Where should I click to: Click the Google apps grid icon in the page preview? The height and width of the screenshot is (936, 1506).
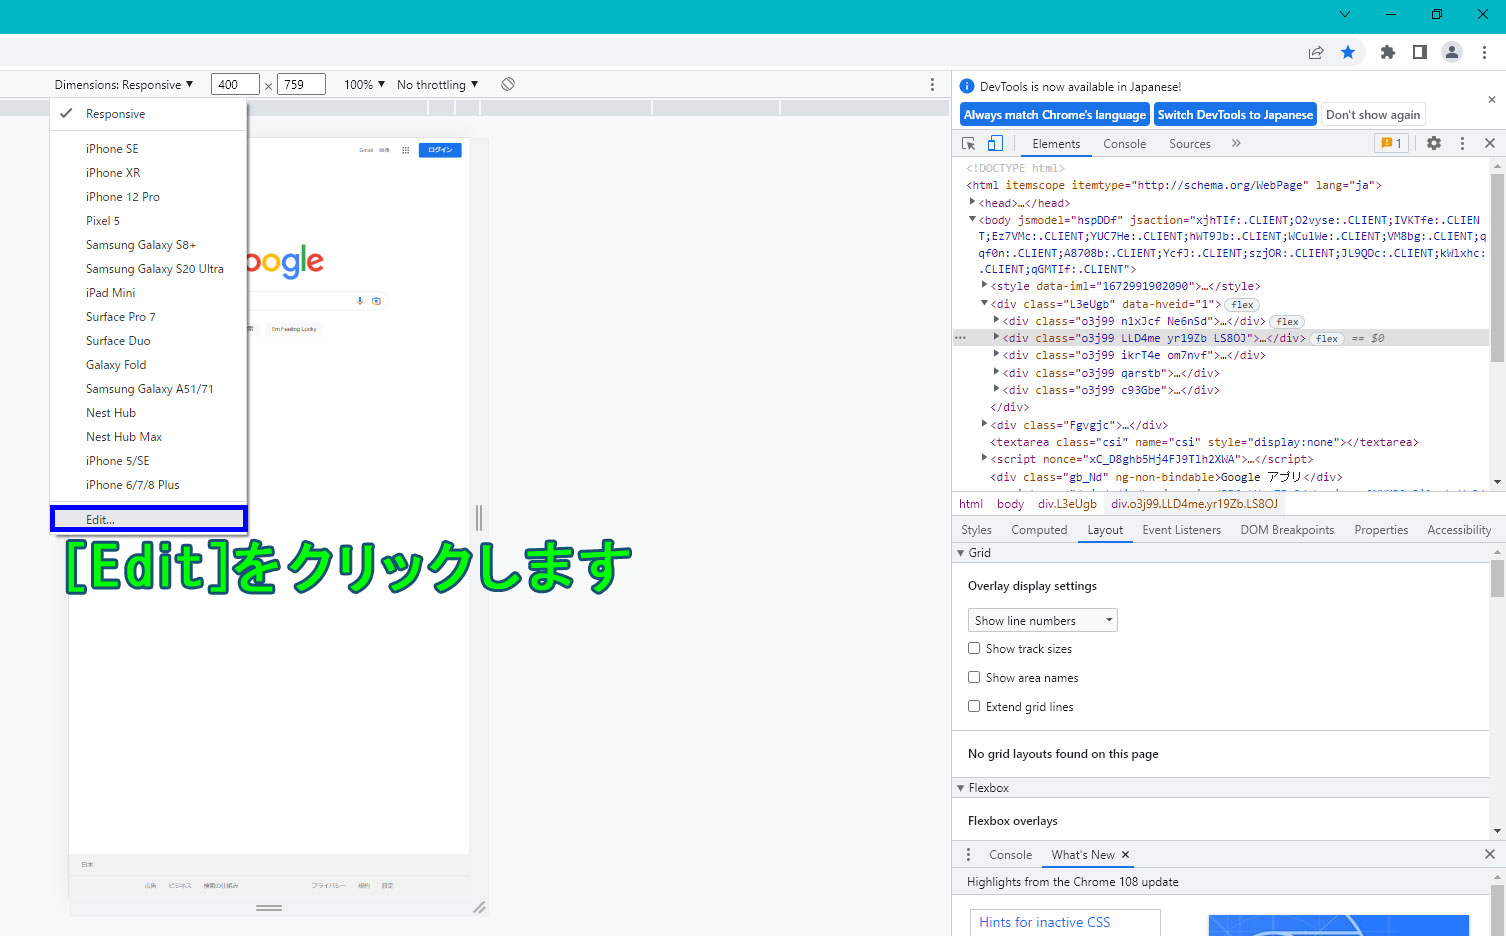[405, 150]
